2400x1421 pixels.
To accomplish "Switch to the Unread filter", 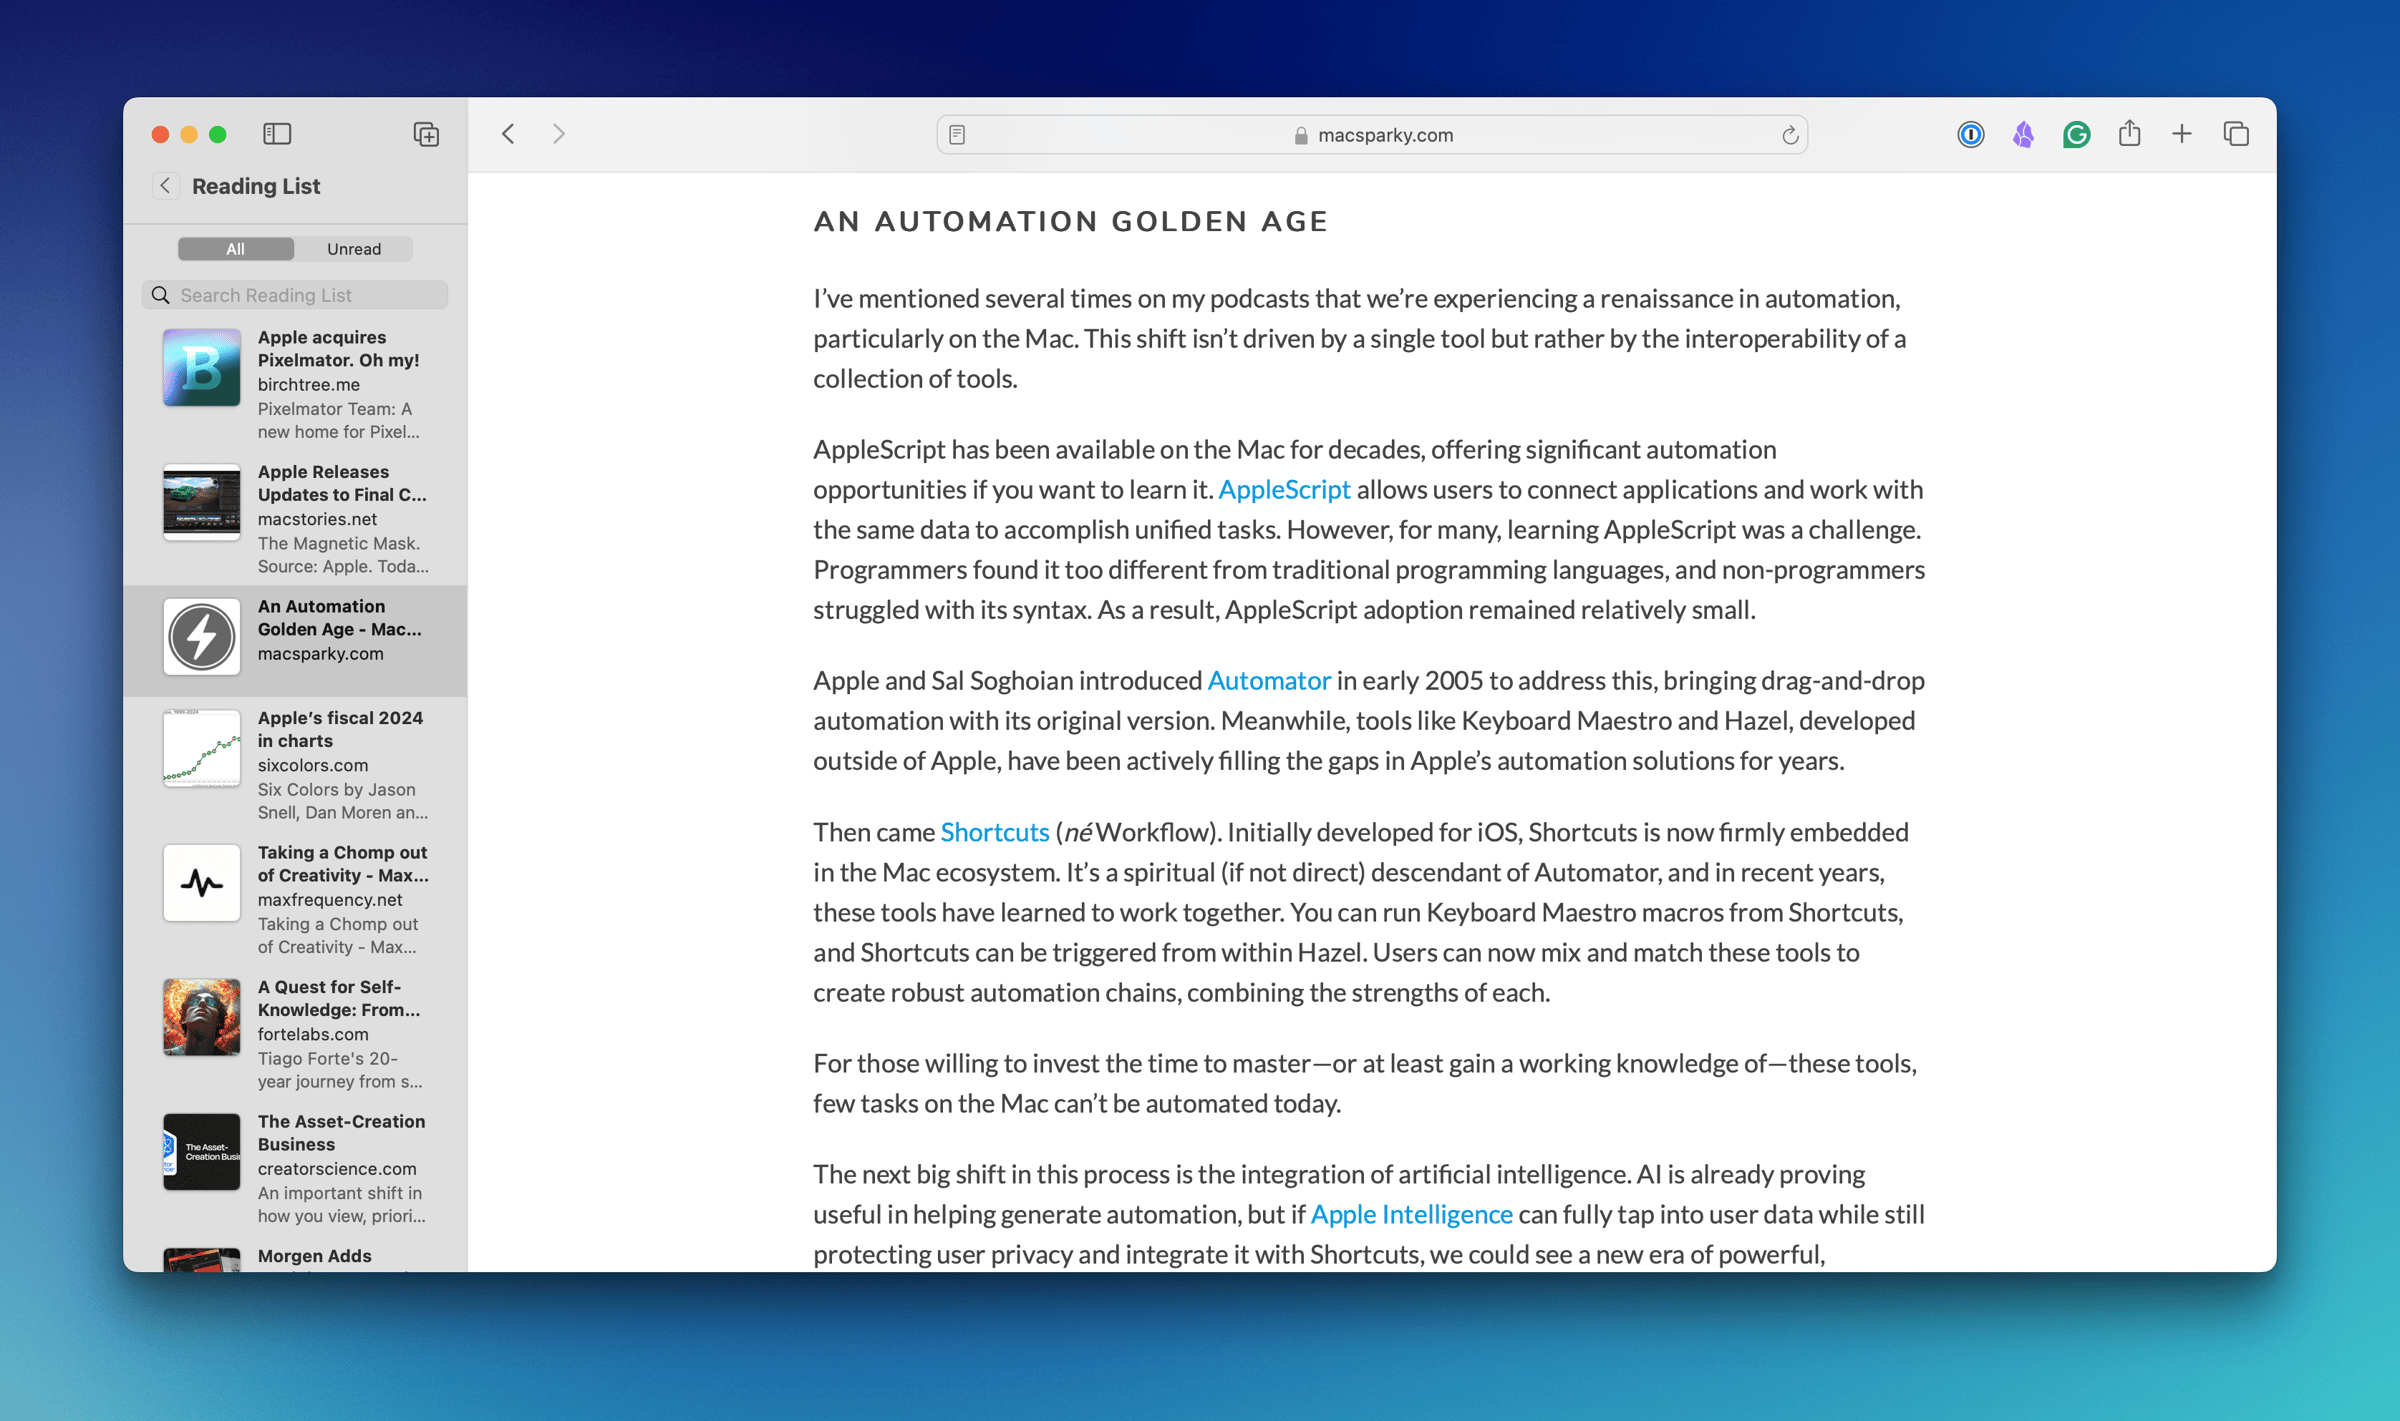I will pos(354,249).
